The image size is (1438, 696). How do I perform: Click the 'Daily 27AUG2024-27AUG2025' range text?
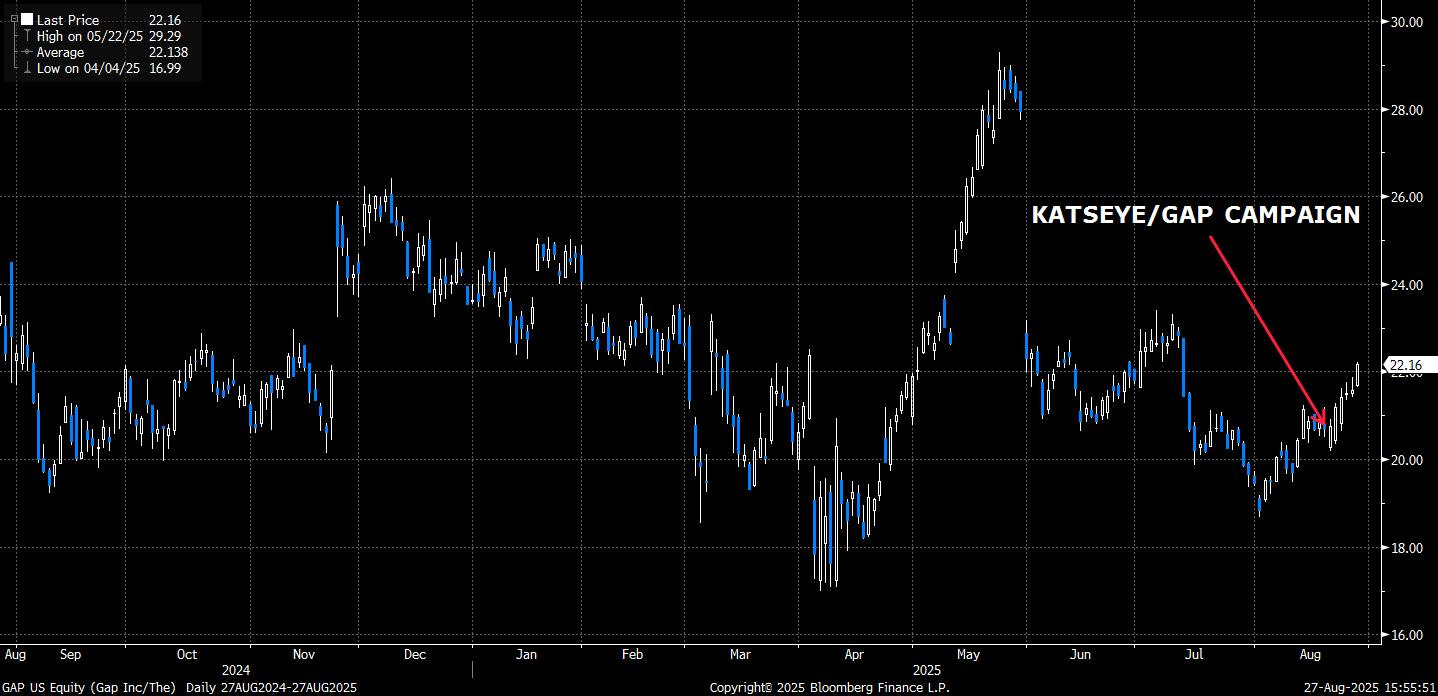[x=270, y=687]
